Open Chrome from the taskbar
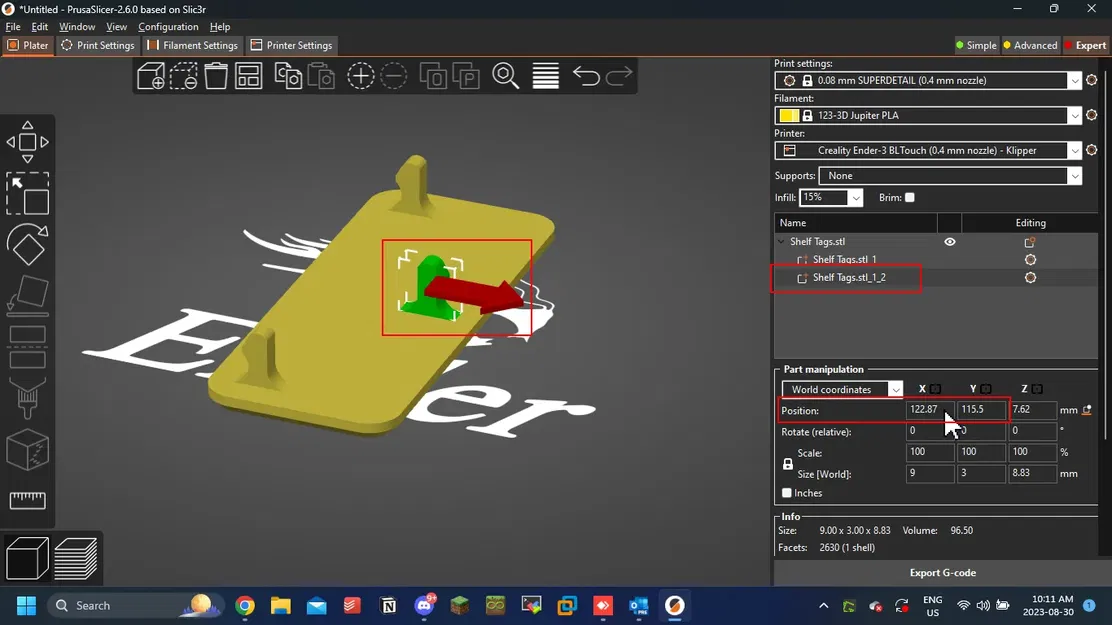The width and height of the screenshot is (1112, 625). (x=245, y=605)
